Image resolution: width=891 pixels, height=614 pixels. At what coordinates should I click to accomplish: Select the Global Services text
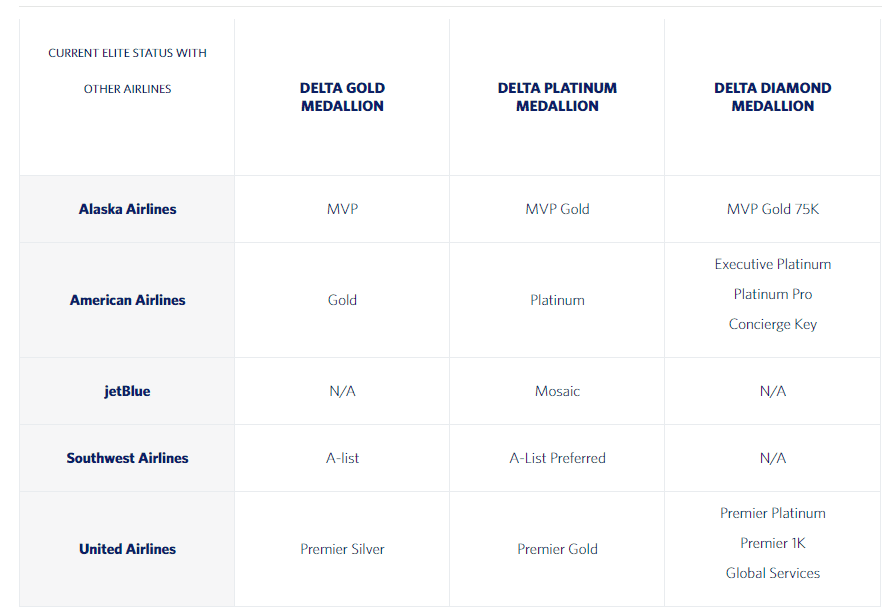pos(772,573)
